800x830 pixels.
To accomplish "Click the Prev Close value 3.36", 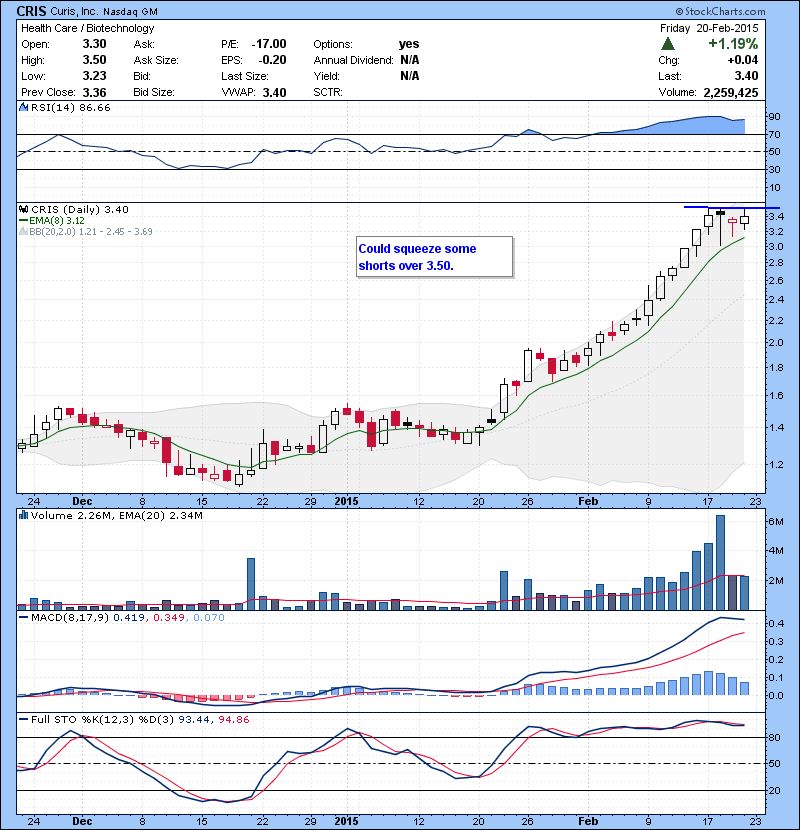I will [x=94, y=93].
